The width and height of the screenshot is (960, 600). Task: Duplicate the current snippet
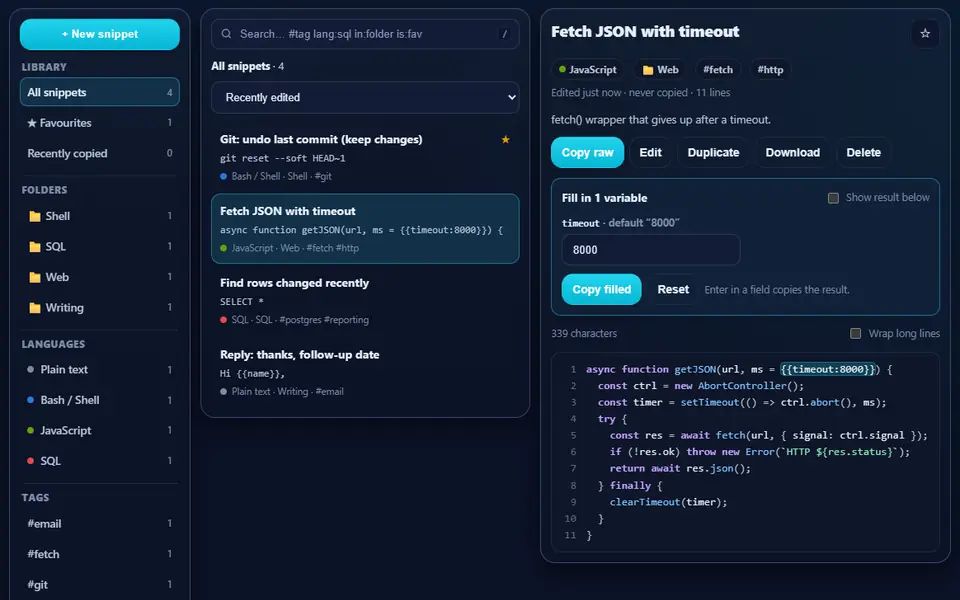point(713,152)
